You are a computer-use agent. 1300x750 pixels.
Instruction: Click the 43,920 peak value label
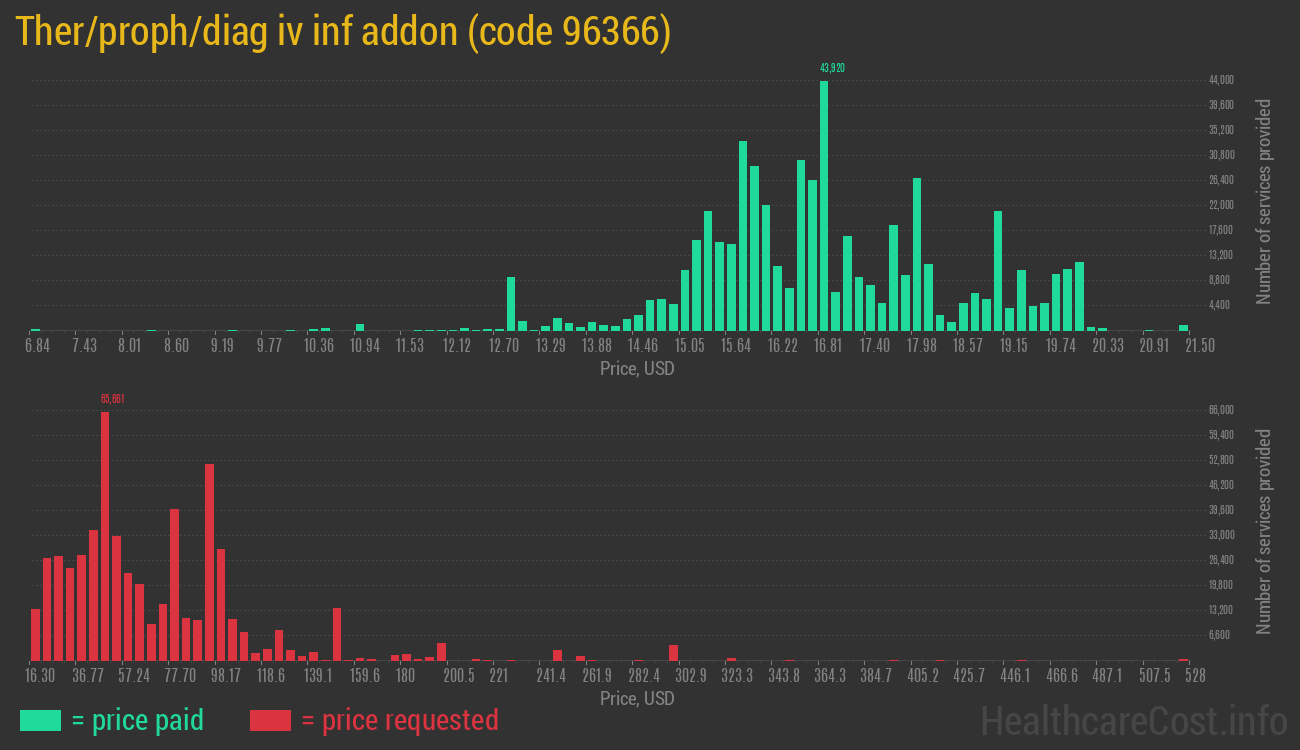[832, 68]
